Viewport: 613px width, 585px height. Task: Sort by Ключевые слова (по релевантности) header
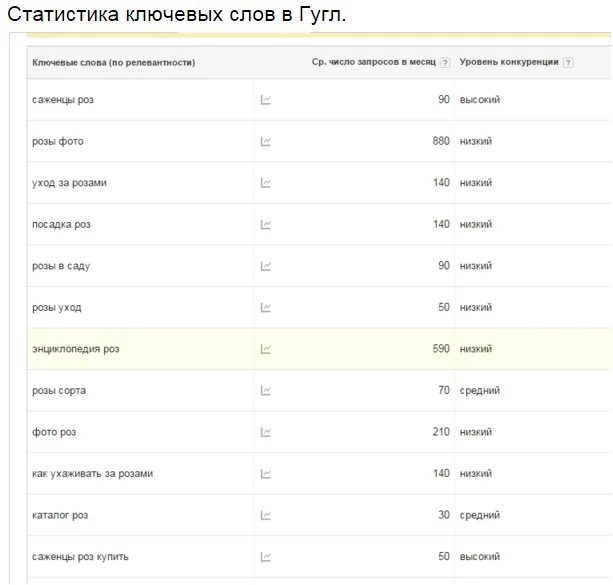pyautogui.click(x=113, y=63)
